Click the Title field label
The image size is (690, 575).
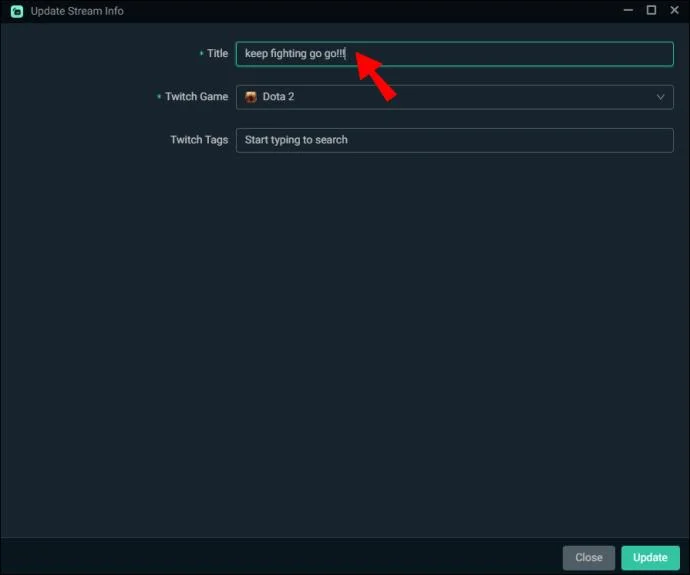point(217,53)
